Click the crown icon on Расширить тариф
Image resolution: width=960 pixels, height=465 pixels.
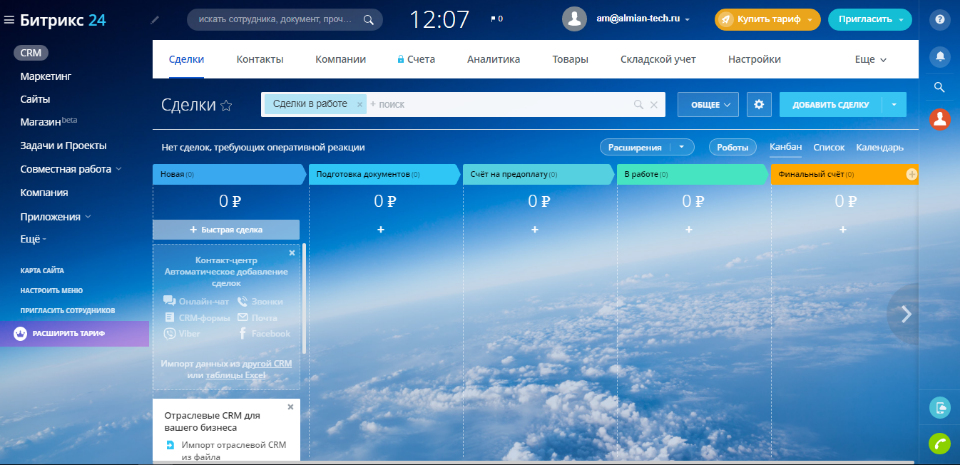(x=20, y=334)
